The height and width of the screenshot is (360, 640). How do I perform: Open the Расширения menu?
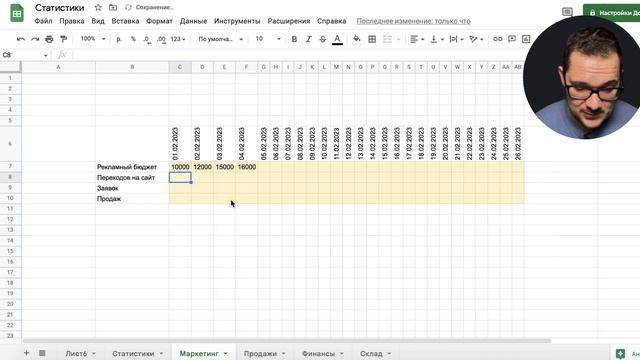point(289,21)
